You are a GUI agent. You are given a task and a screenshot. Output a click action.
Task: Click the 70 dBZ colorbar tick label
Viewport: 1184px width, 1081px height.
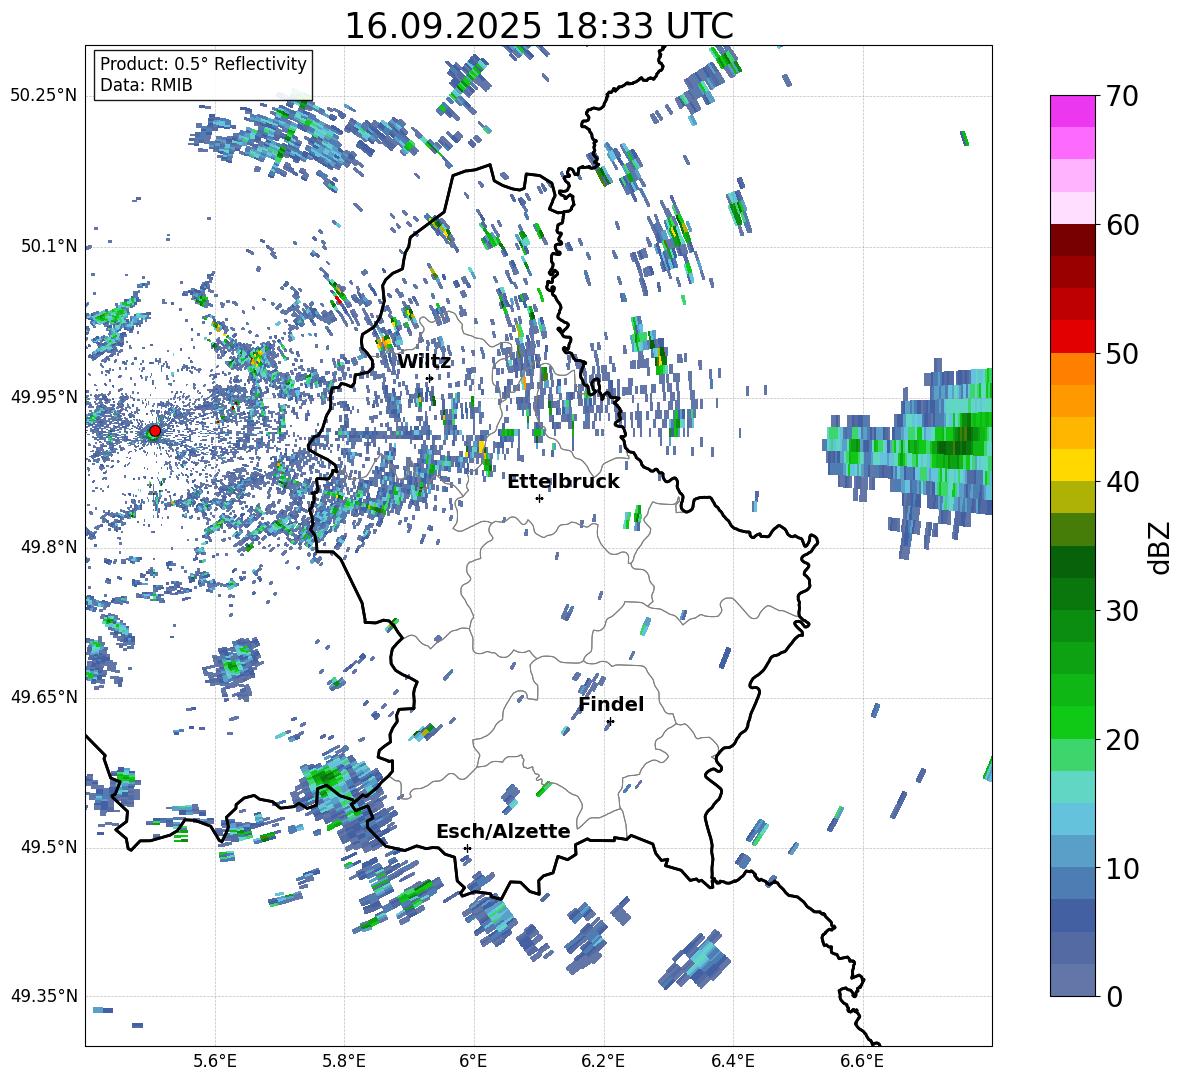tap(1122, 96)
